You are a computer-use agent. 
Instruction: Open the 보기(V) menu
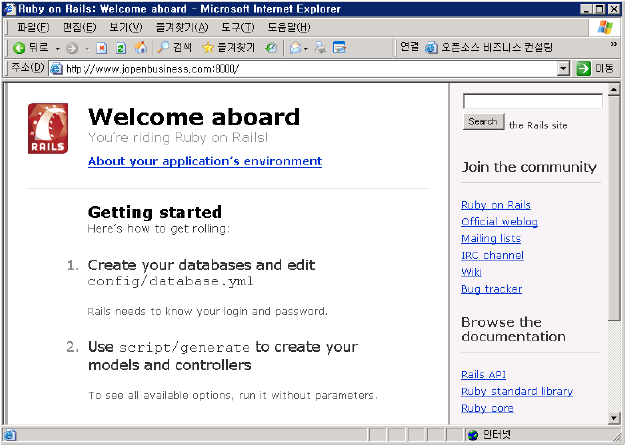coord(126,27)
